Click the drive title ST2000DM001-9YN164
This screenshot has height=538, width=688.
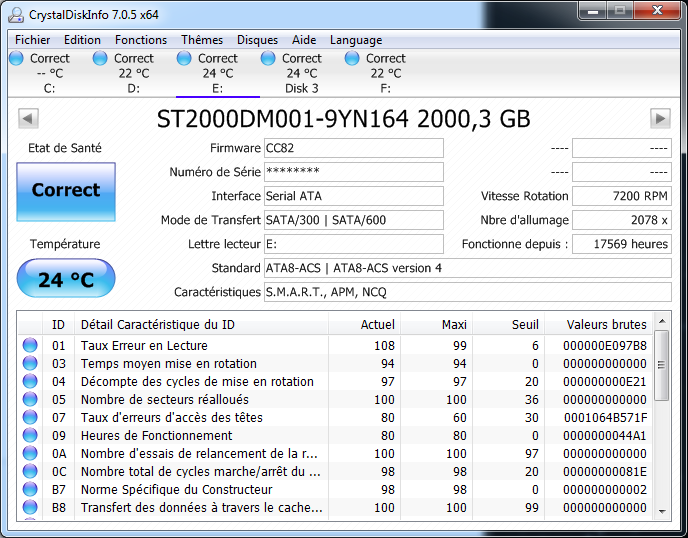(283, 119)
